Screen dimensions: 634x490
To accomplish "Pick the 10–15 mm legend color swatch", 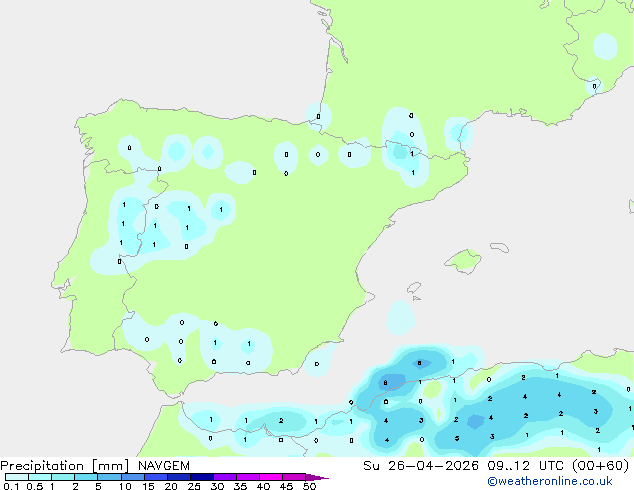I will [132, 477].
